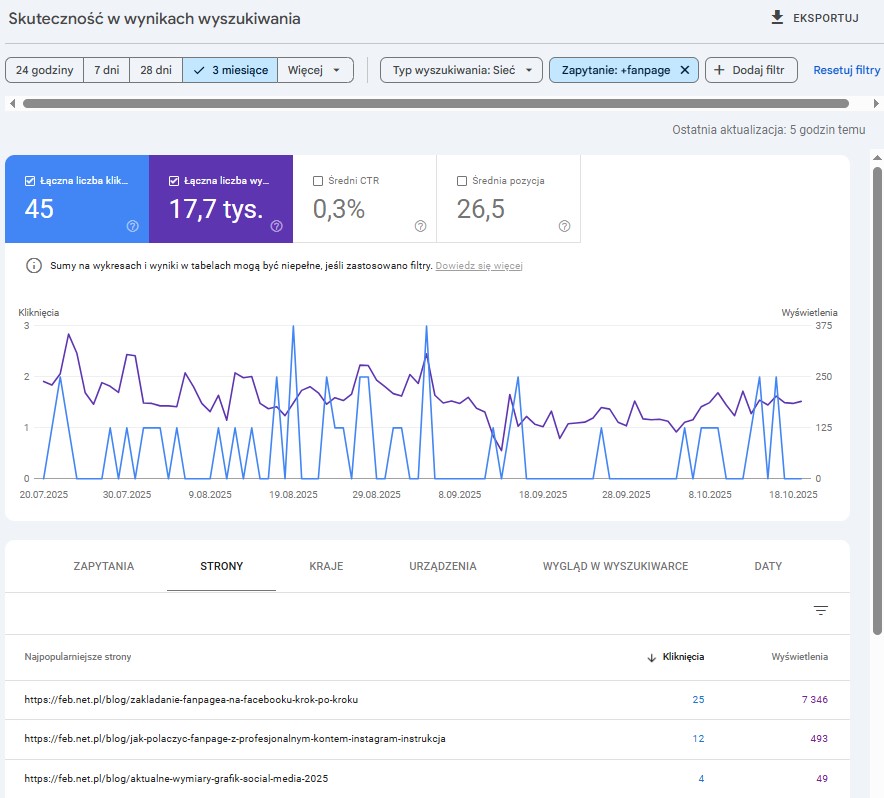The image size is (884, 798).
Task: Remove the +fanpage query filter chip
Action: click(684, 70)
